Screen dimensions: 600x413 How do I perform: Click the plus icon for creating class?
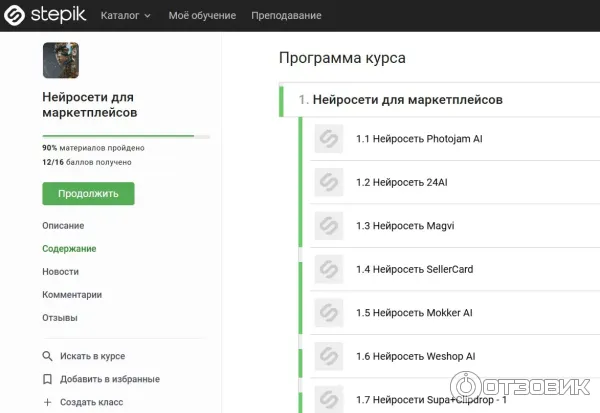point(47,402)
